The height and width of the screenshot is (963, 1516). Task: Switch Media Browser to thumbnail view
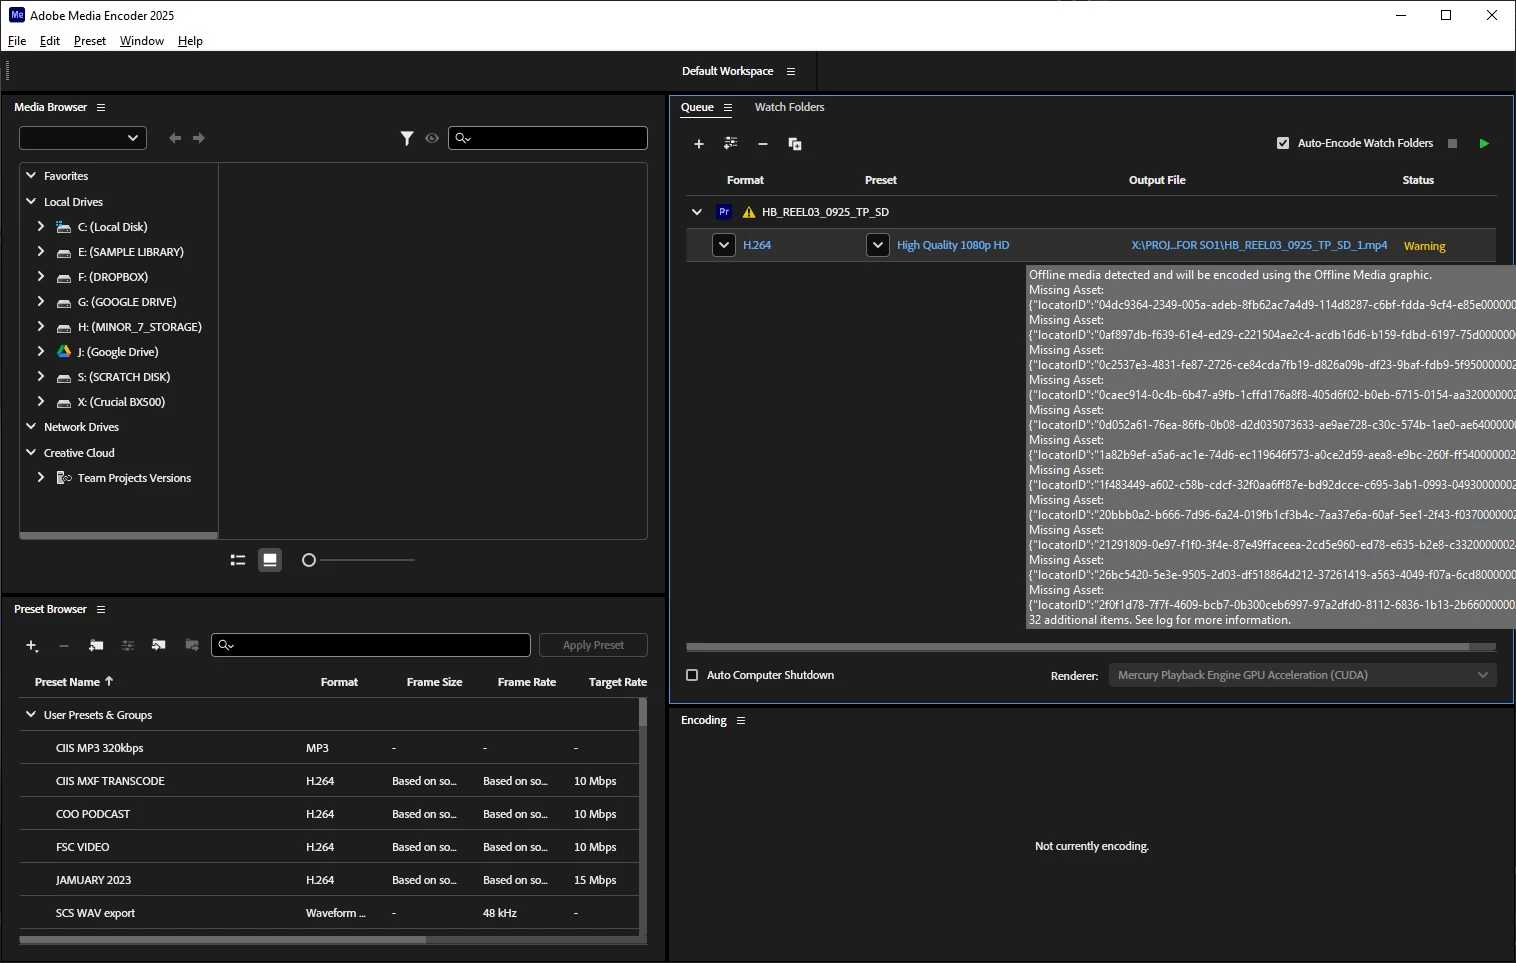point(270,560)
